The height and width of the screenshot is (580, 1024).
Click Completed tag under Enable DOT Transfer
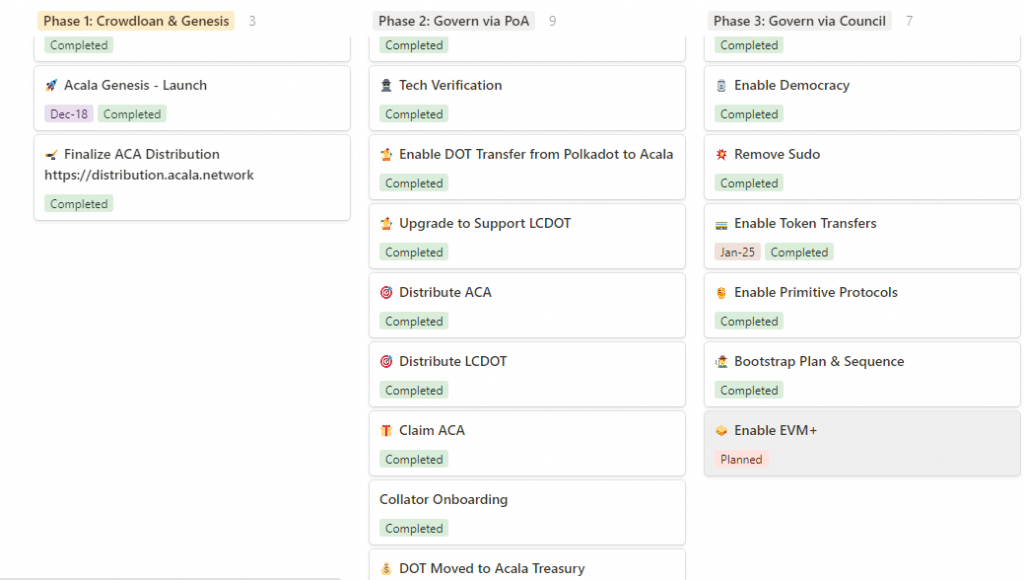[414, 184]
